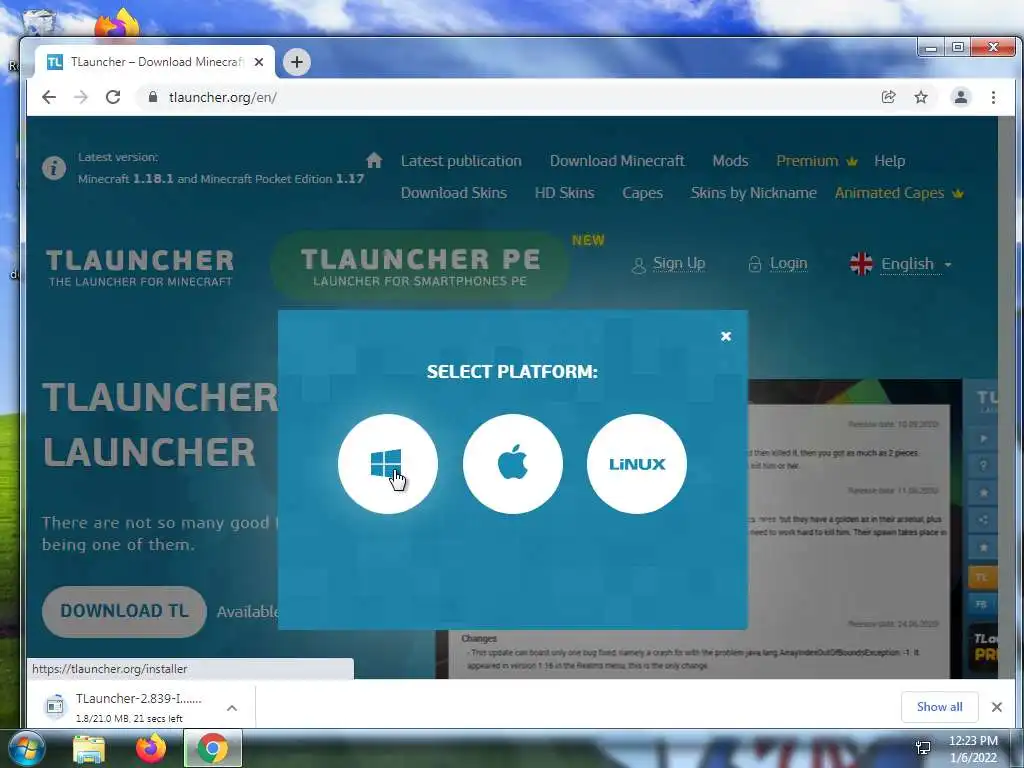
Task: Choose the Windows platform icon
Action: pyautogui.click(x=388, y=464)
